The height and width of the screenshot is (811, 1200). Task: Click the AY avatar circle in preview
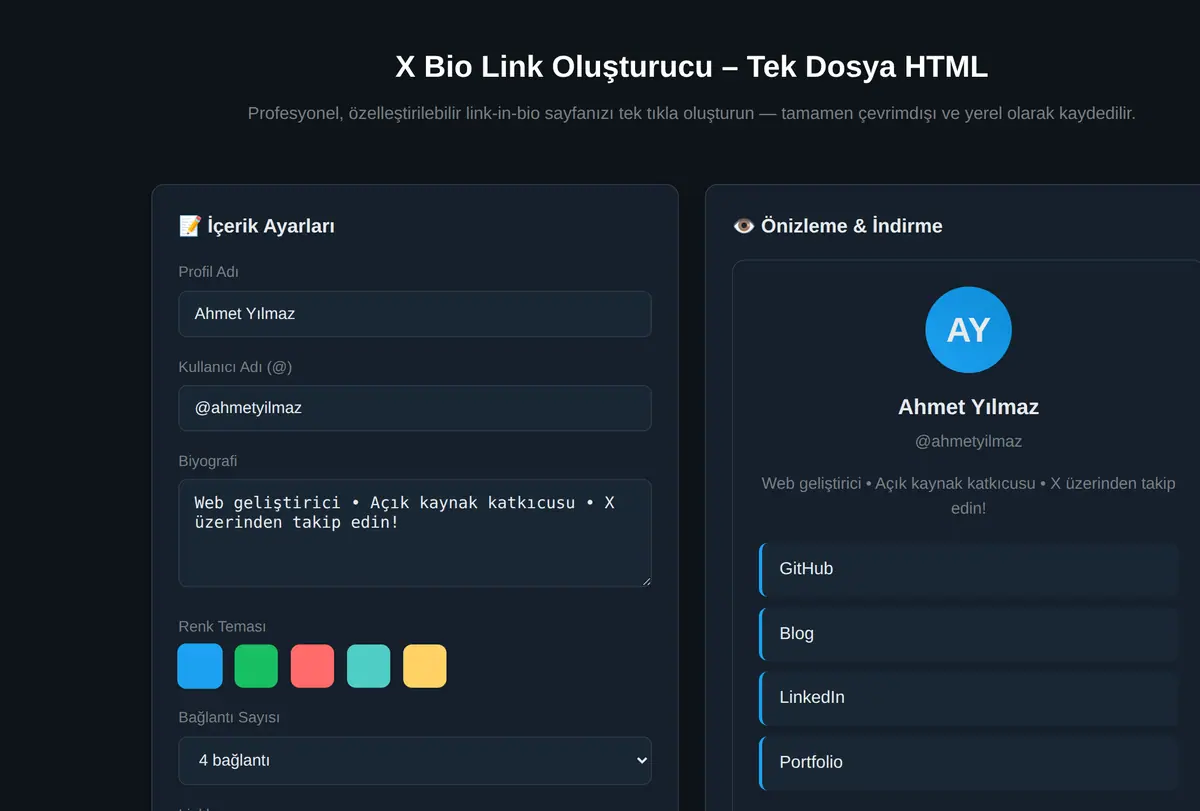click(x=968, y=330)
